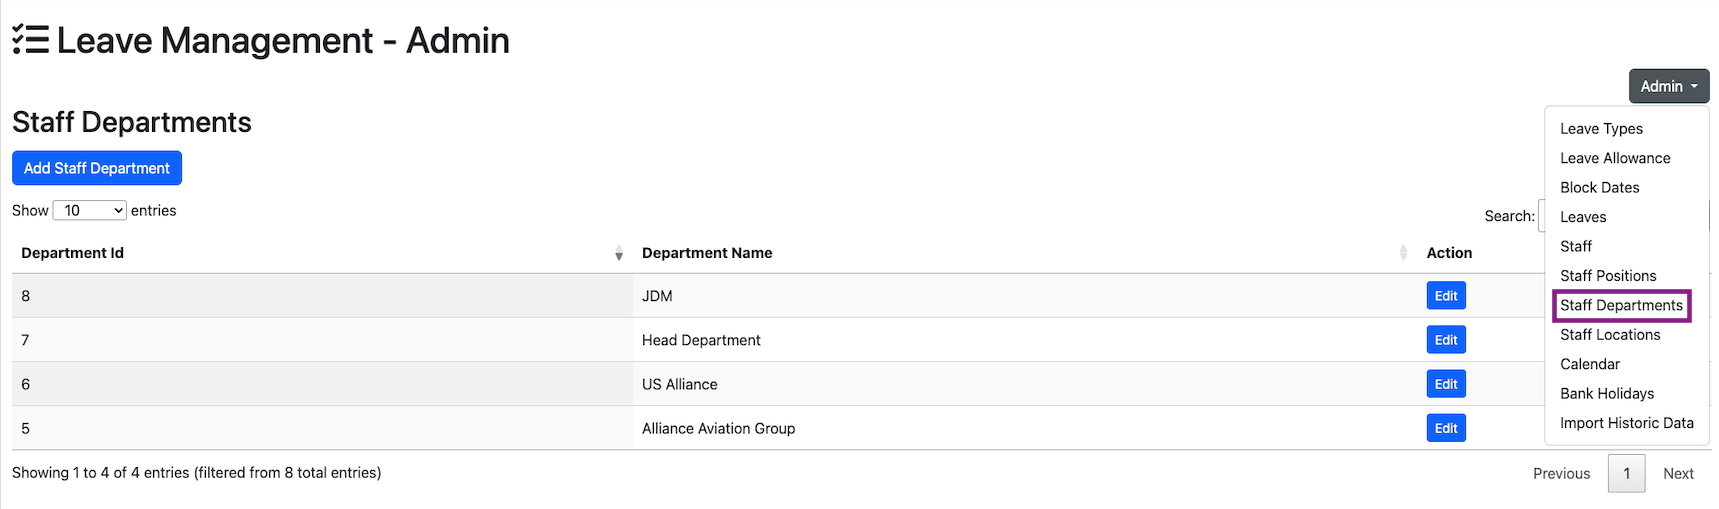
Task: Edit the Head Department row
Action: (x=1445, y=340)
